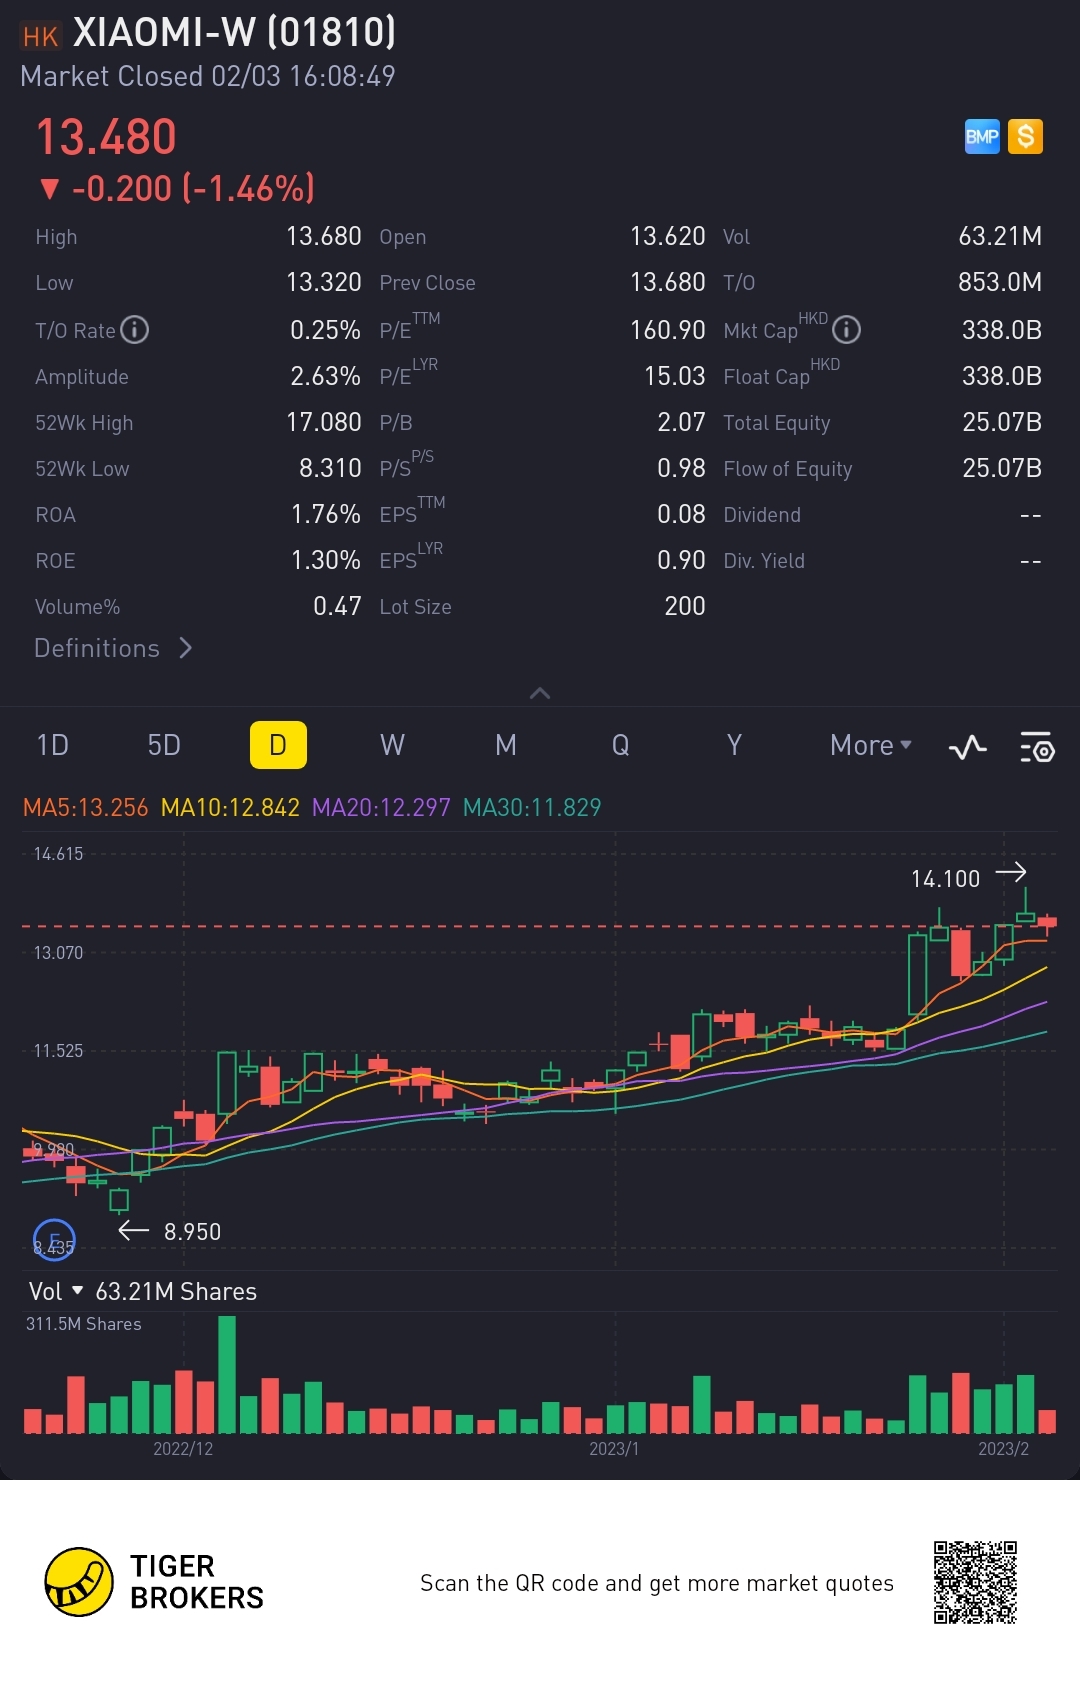This screenshot has height=1685, width=1080.
Task: Switch to 1D chart tab
Action: tap(53, 745)
